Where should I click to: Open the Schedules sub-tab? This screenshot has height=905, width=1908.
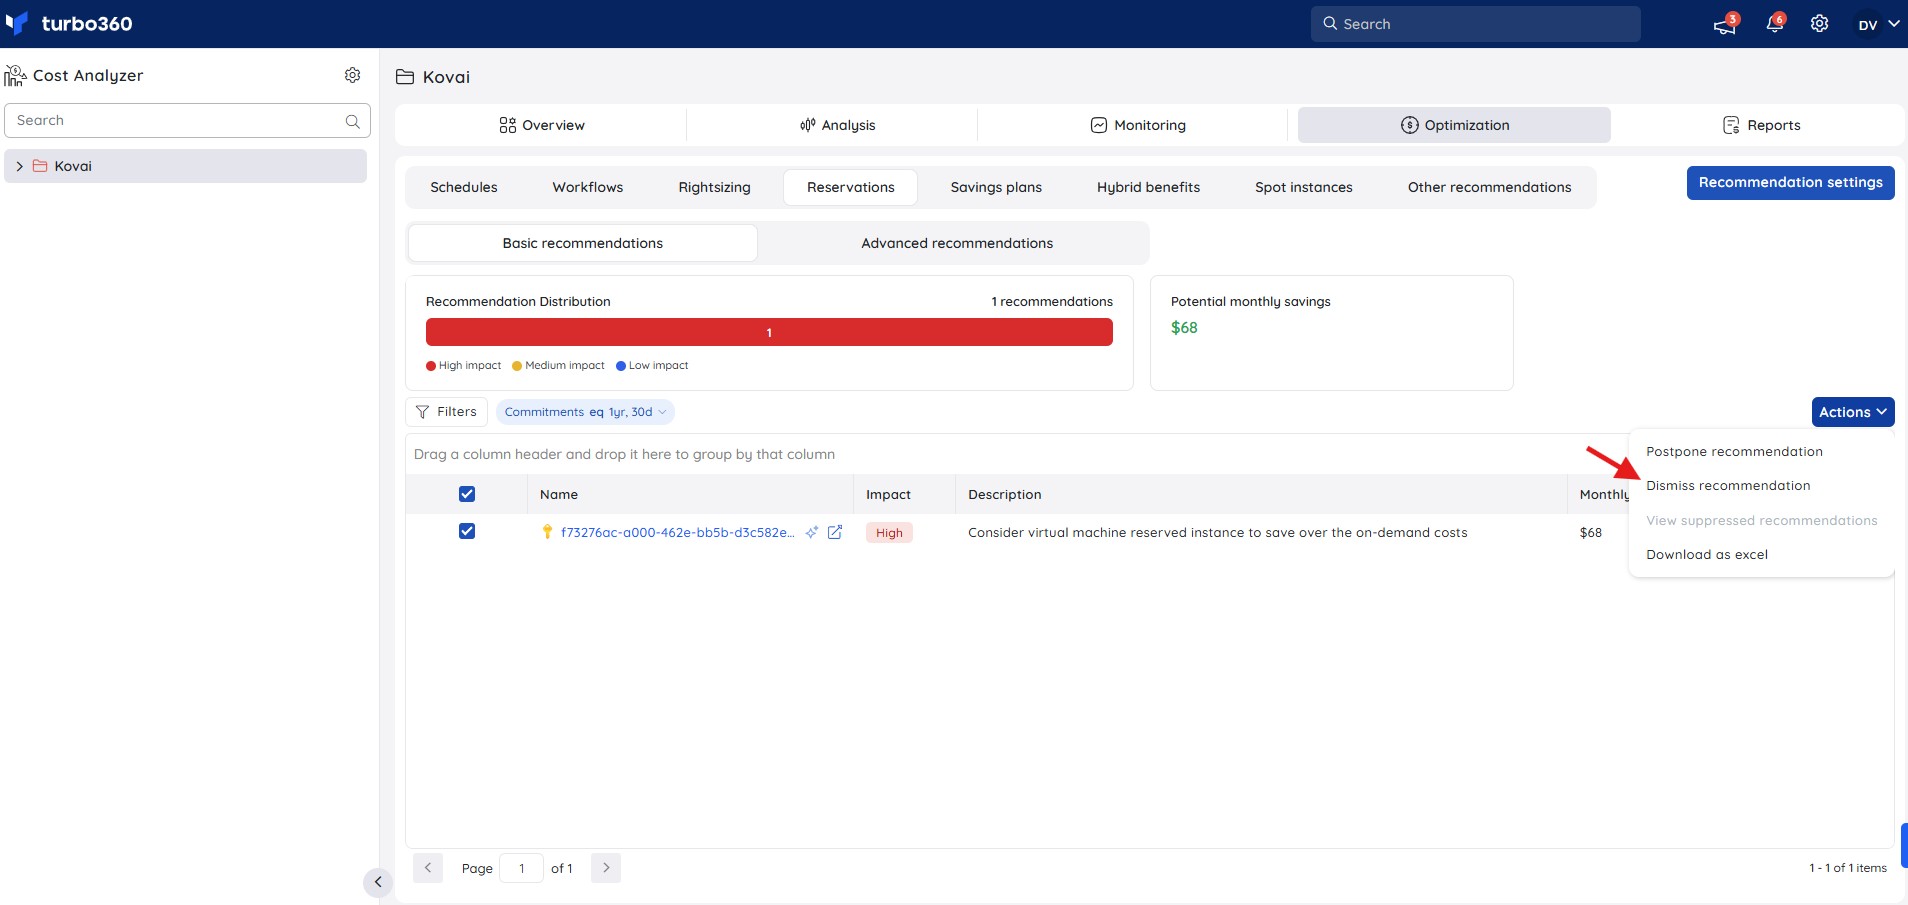click(463, 187)
